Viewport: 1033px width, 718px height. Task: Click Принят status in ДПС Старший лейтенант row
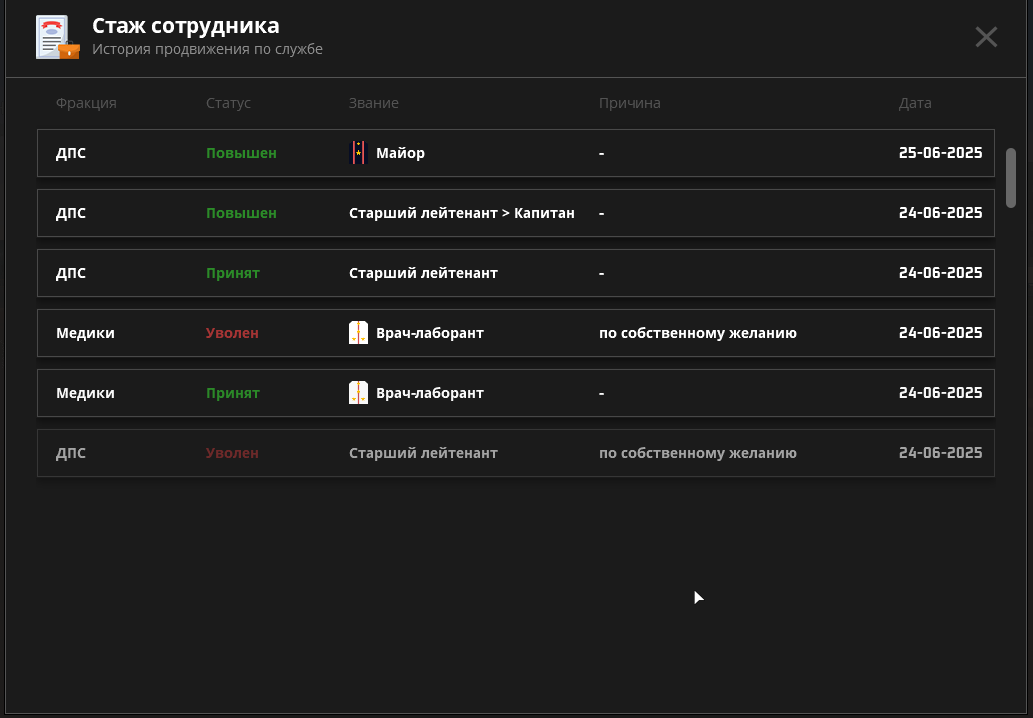click(233, 273)
